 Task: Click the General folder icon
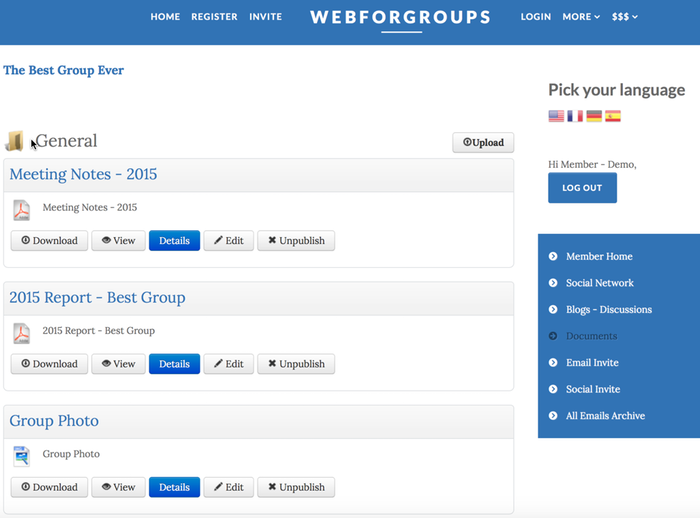14,141
